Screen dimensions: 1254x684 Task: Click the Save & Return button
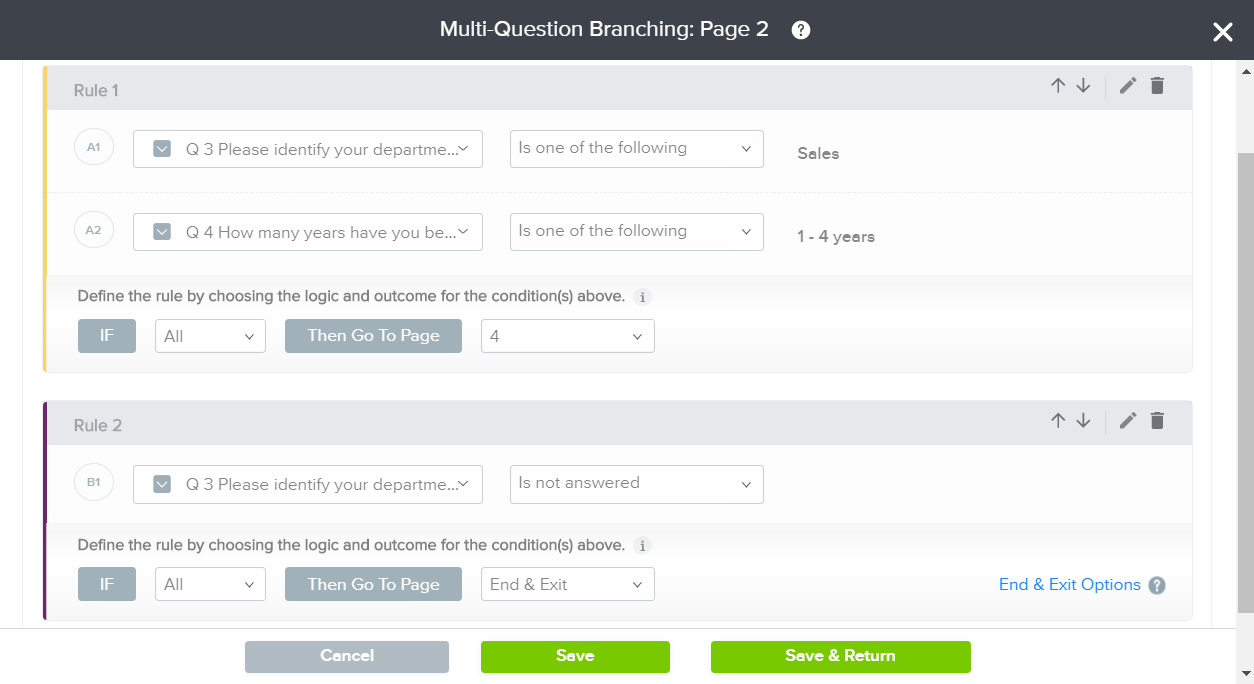[840, 656]
